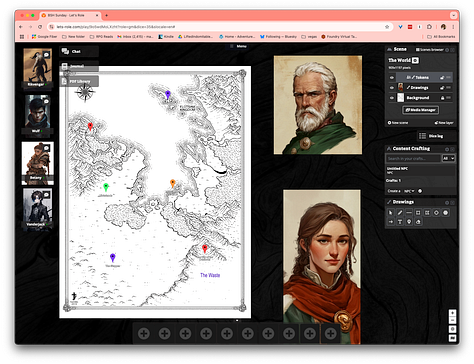Select the Vanderjack player portrait

37,208
